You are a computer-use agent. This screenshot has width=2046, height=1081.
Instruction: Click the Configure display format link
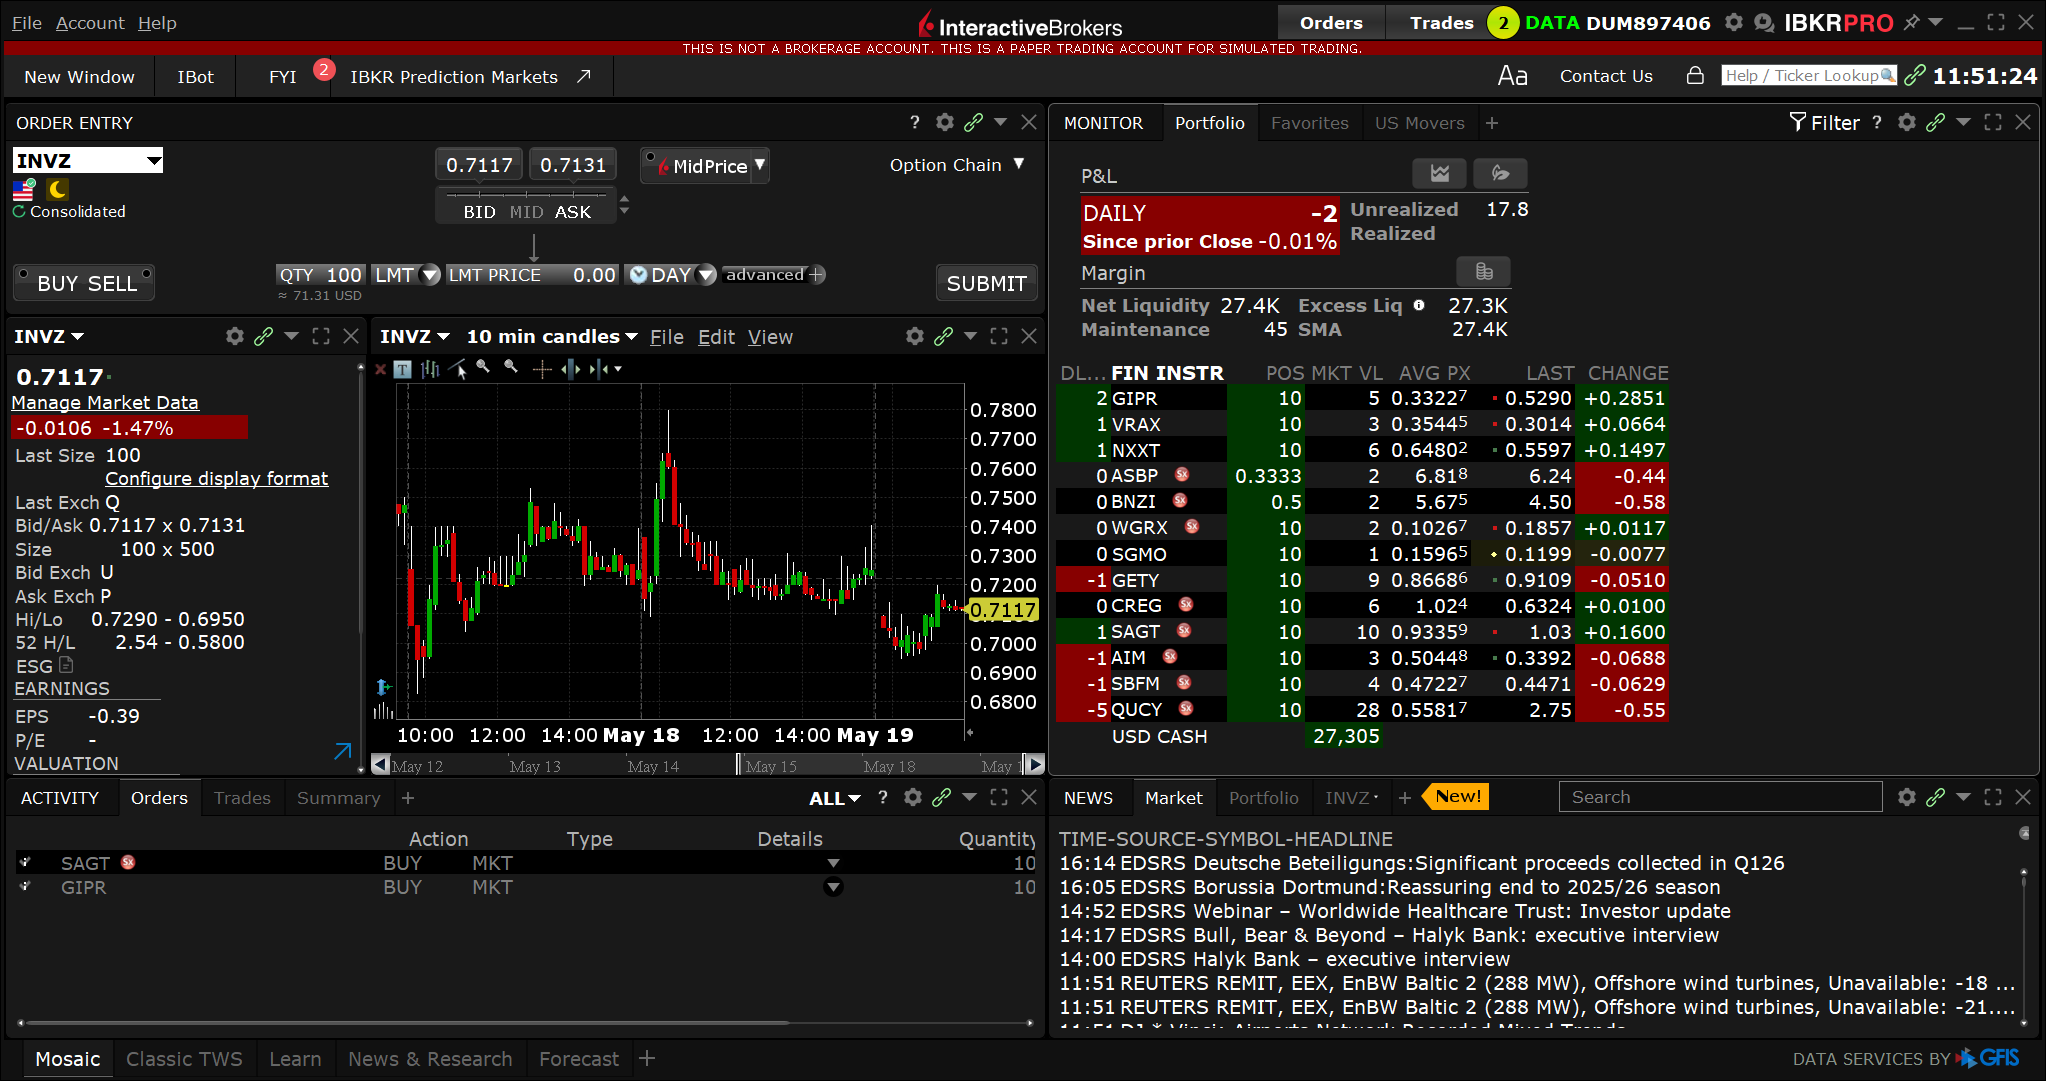216,478
